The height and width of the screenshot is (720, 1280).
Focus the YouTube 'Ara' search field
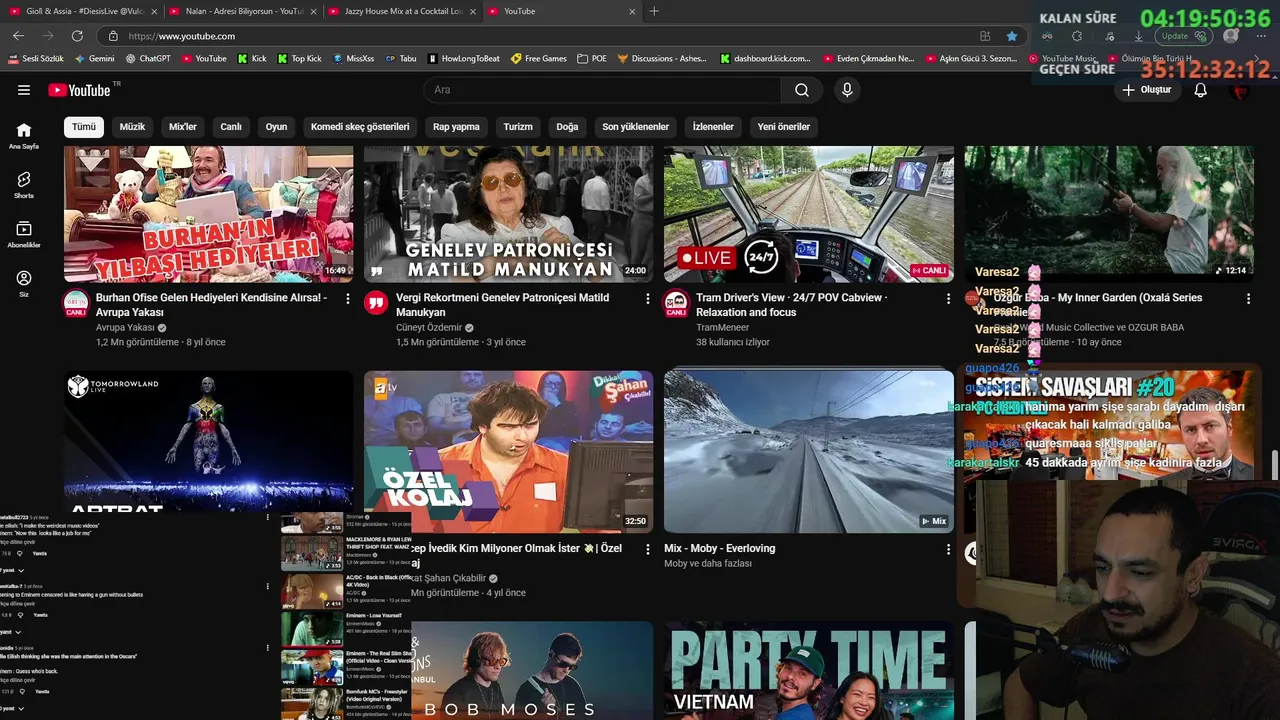(x=603, y=90)
